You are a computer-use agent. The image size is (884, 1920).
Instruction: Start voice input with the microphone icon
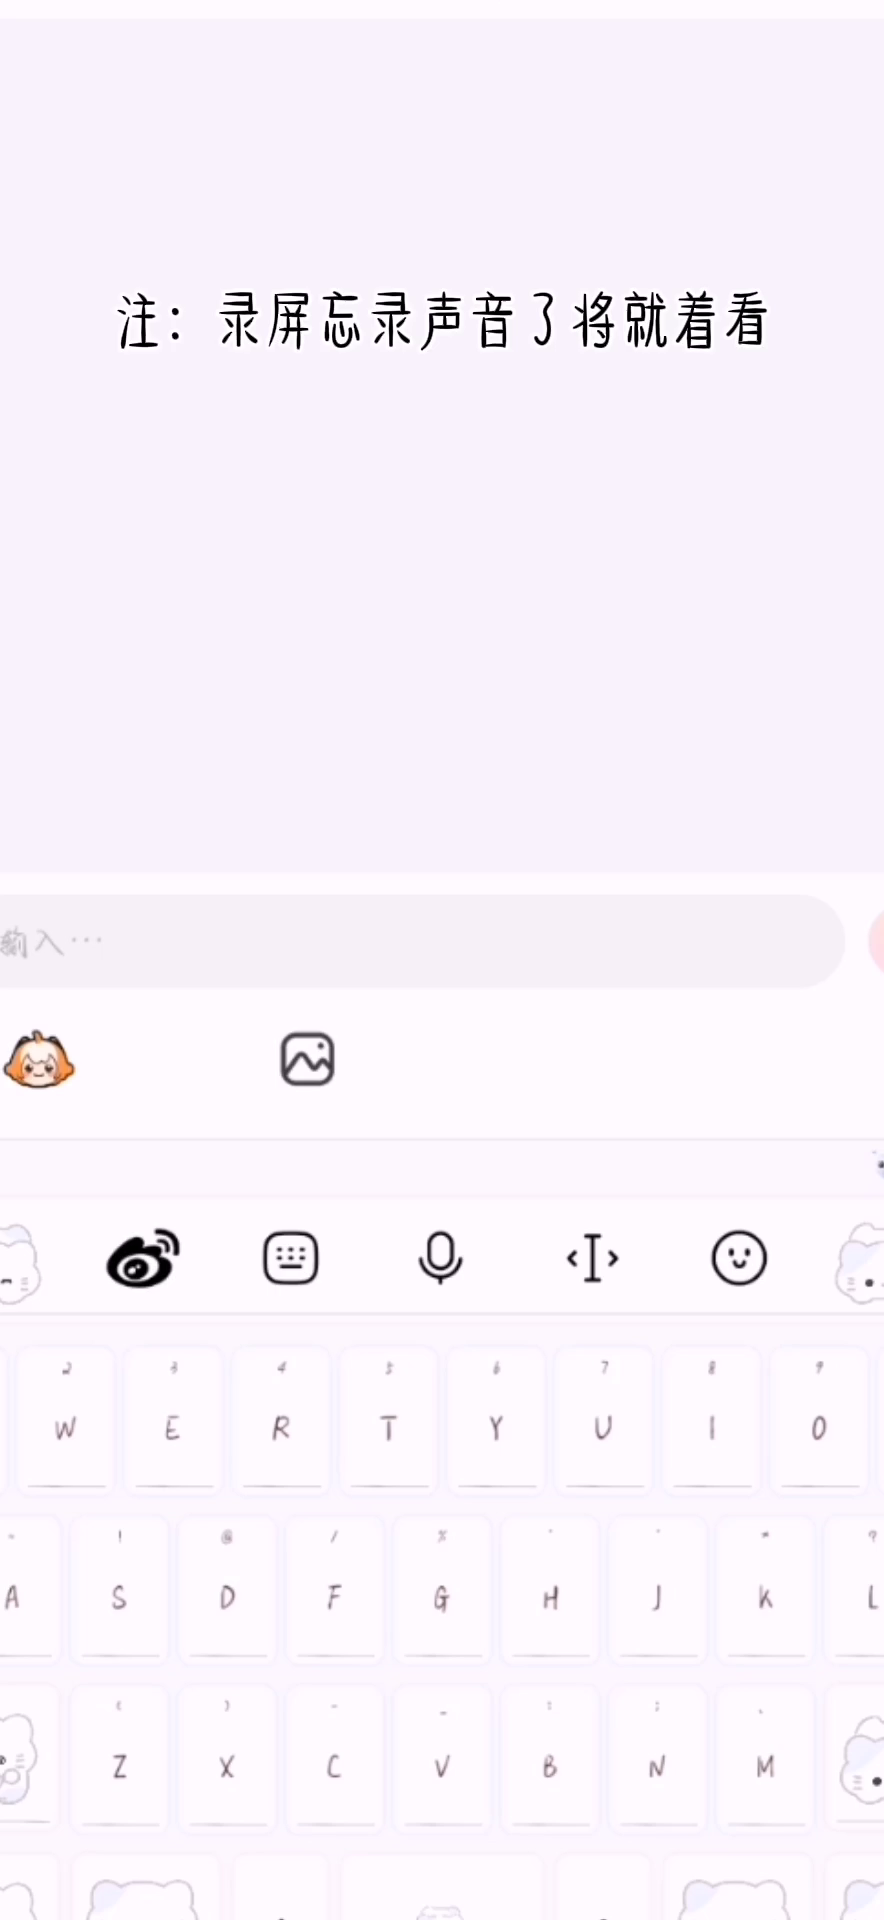(x=440, y=1258)
